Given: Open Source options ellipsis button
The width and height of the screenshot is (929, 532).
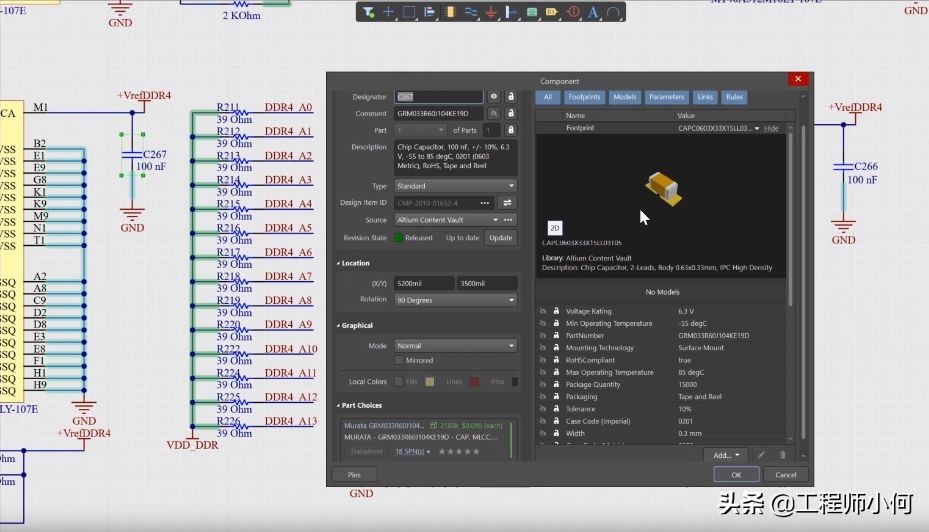Looking at the screenshot, I should click(508, 220).
